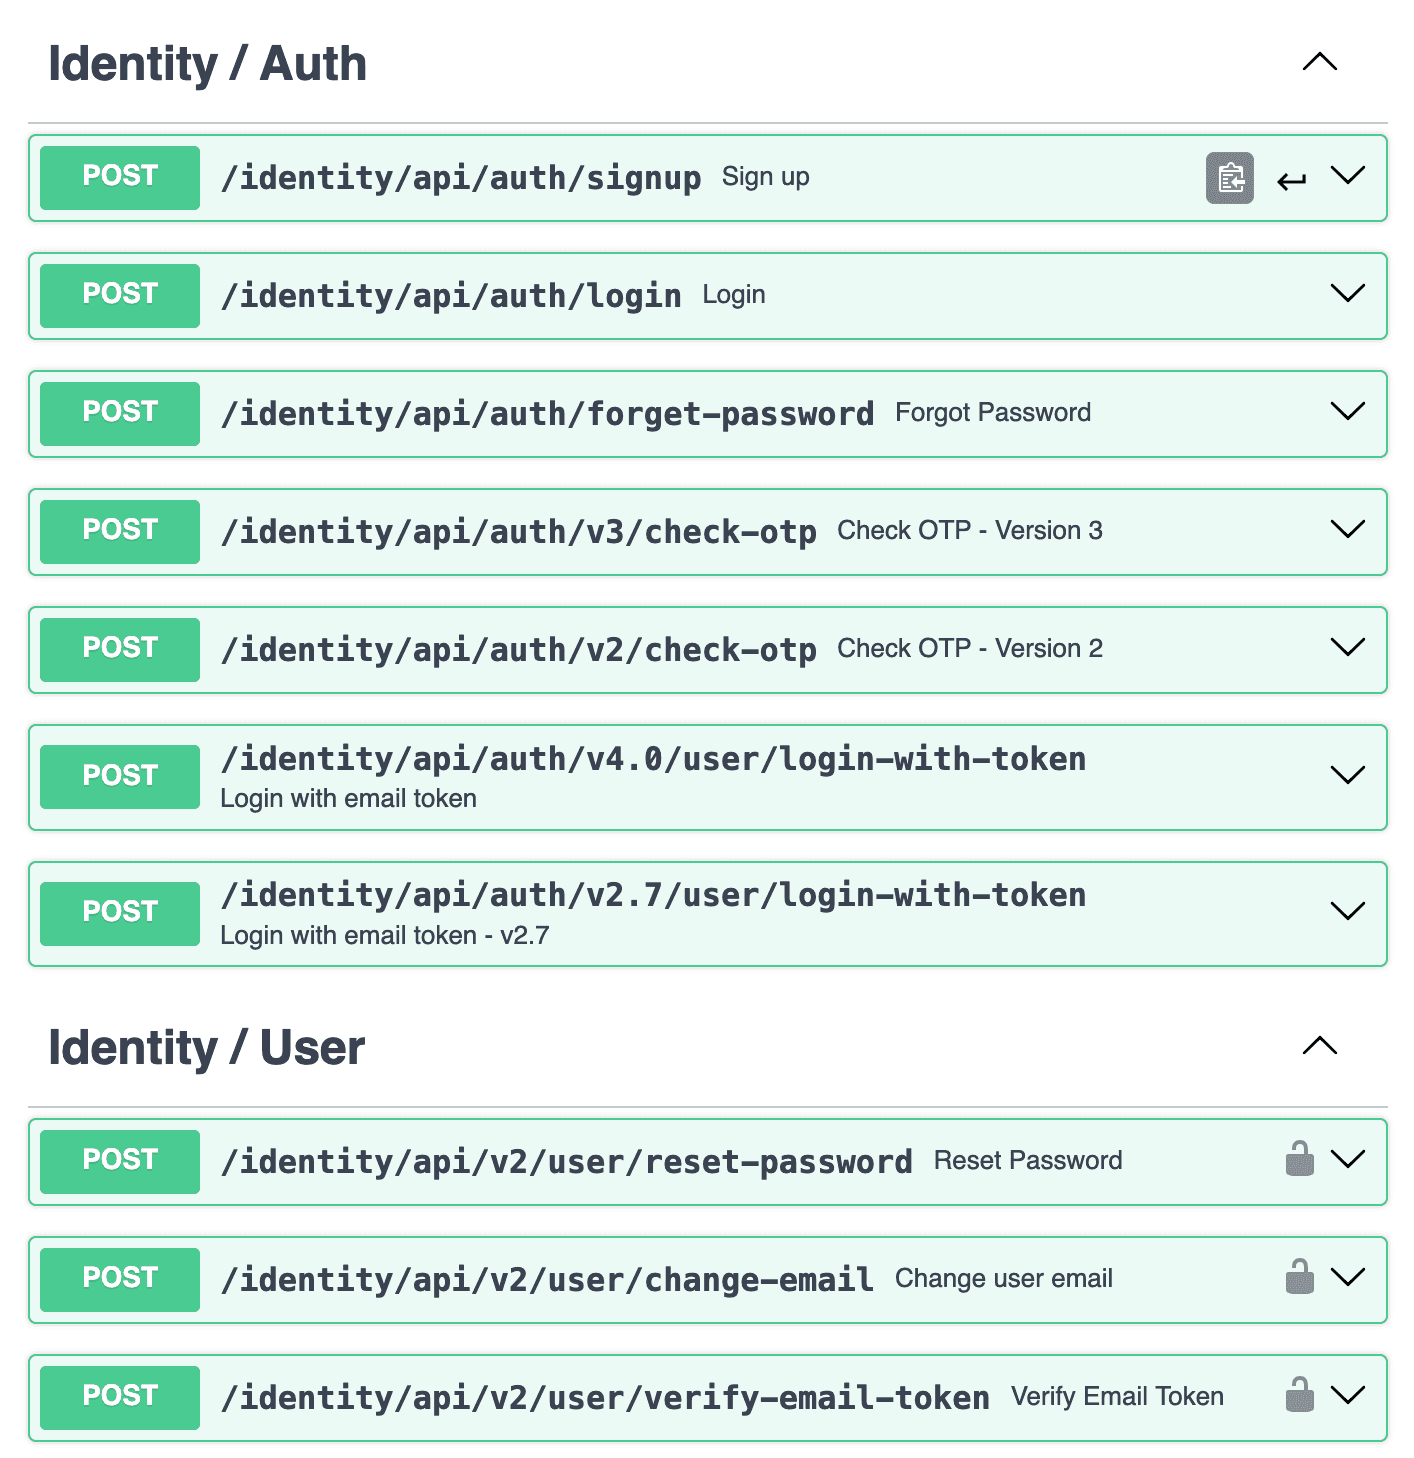
Task: Click the Identity / User heading
Action: coord(206,1048)
